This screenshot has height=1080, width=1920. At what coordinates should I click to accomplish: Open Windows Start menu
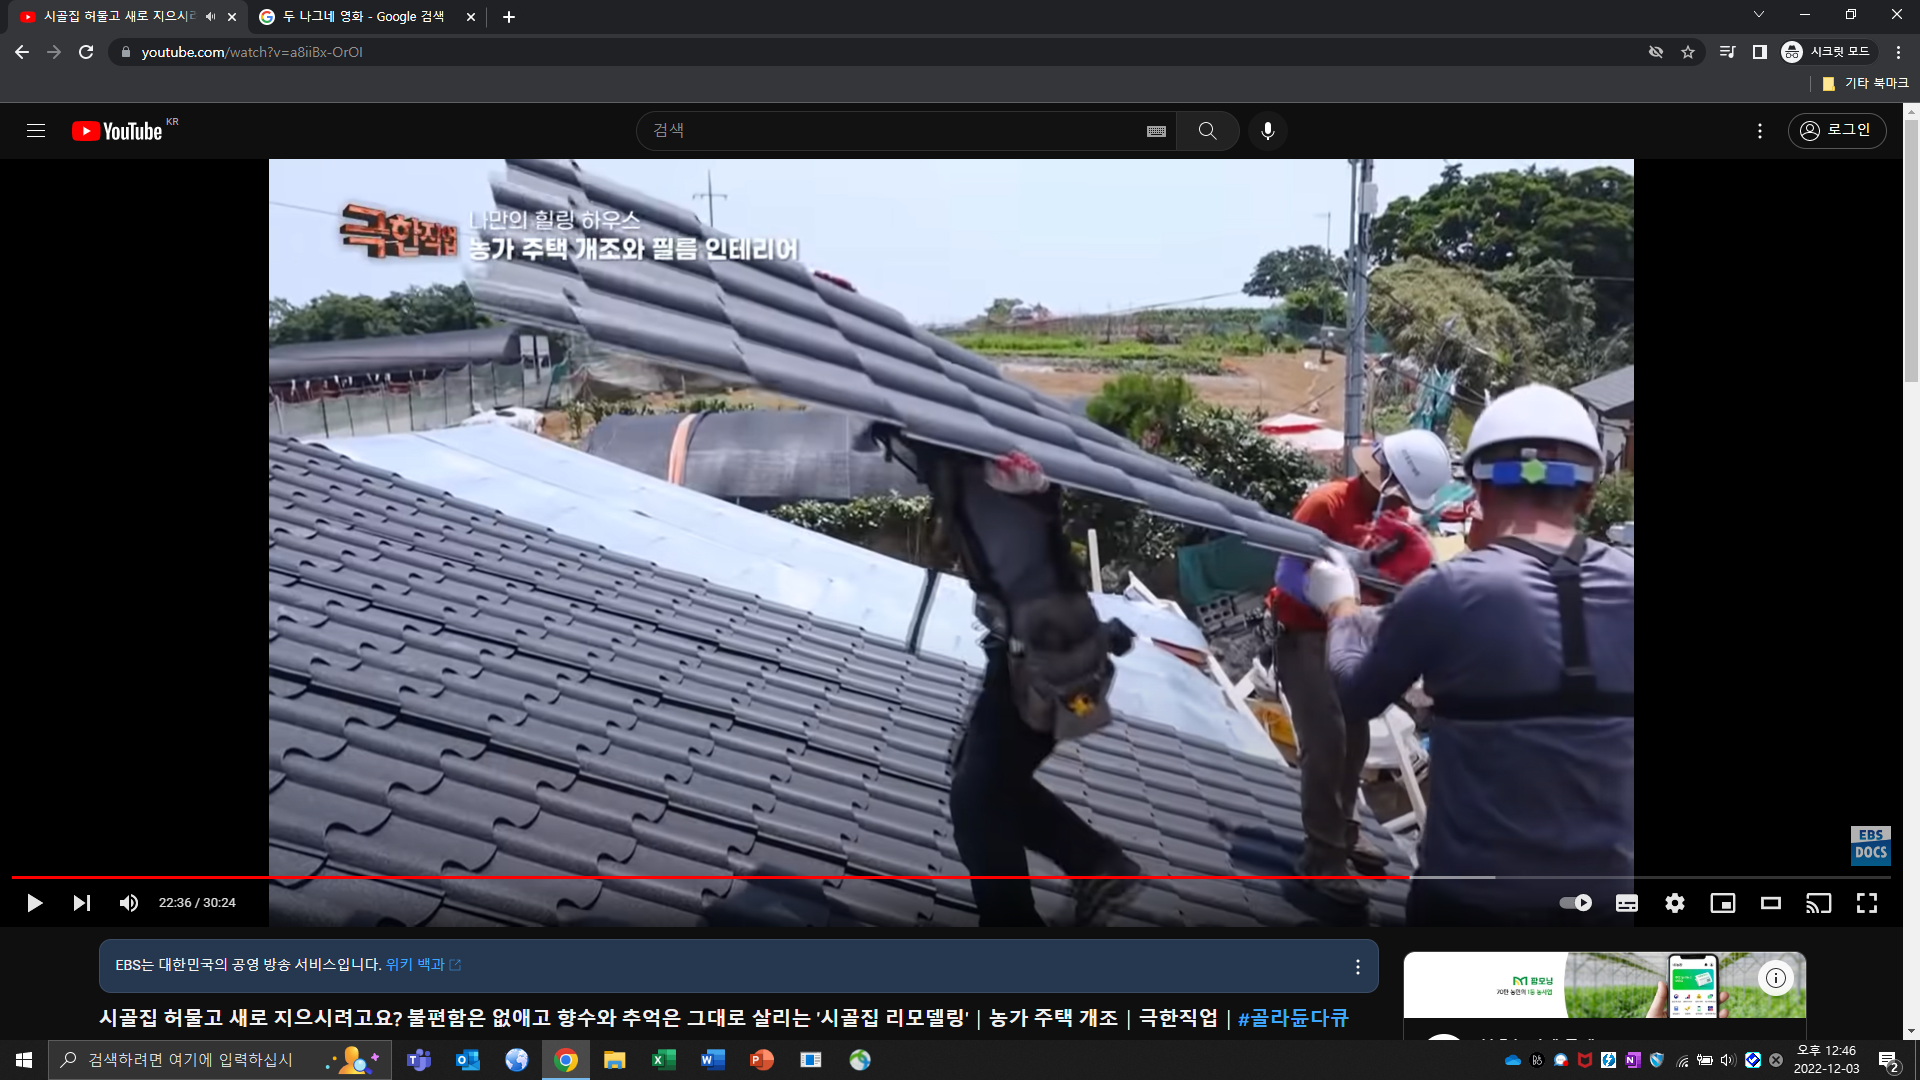pos(24,1060)
